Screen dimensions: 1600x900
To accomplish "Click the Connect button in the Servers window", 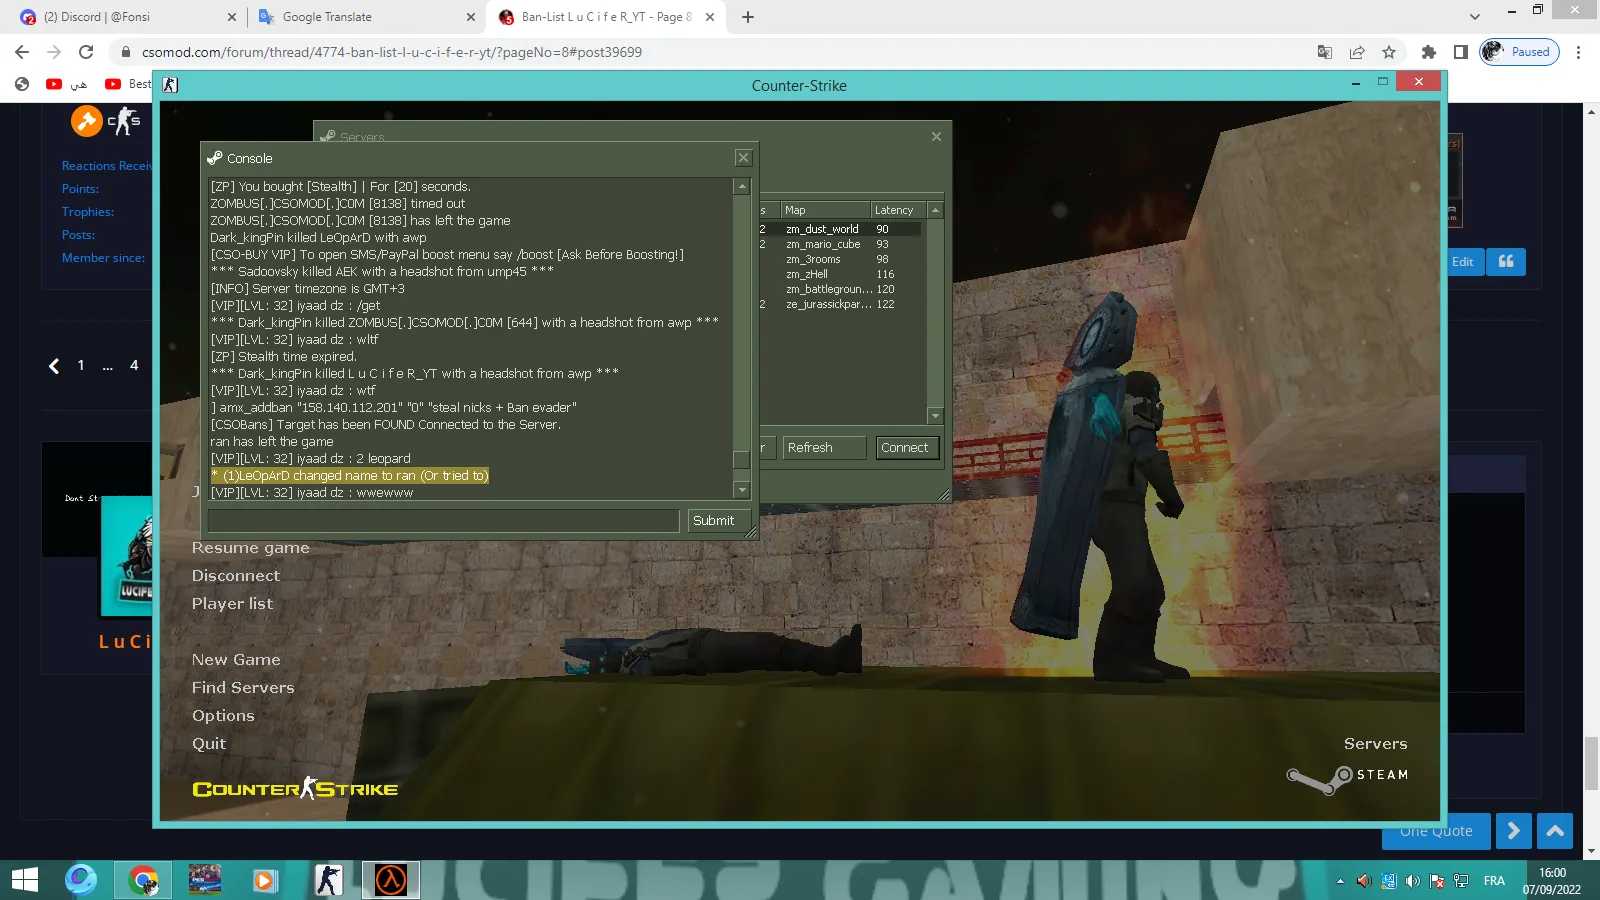I will [905, 447].
